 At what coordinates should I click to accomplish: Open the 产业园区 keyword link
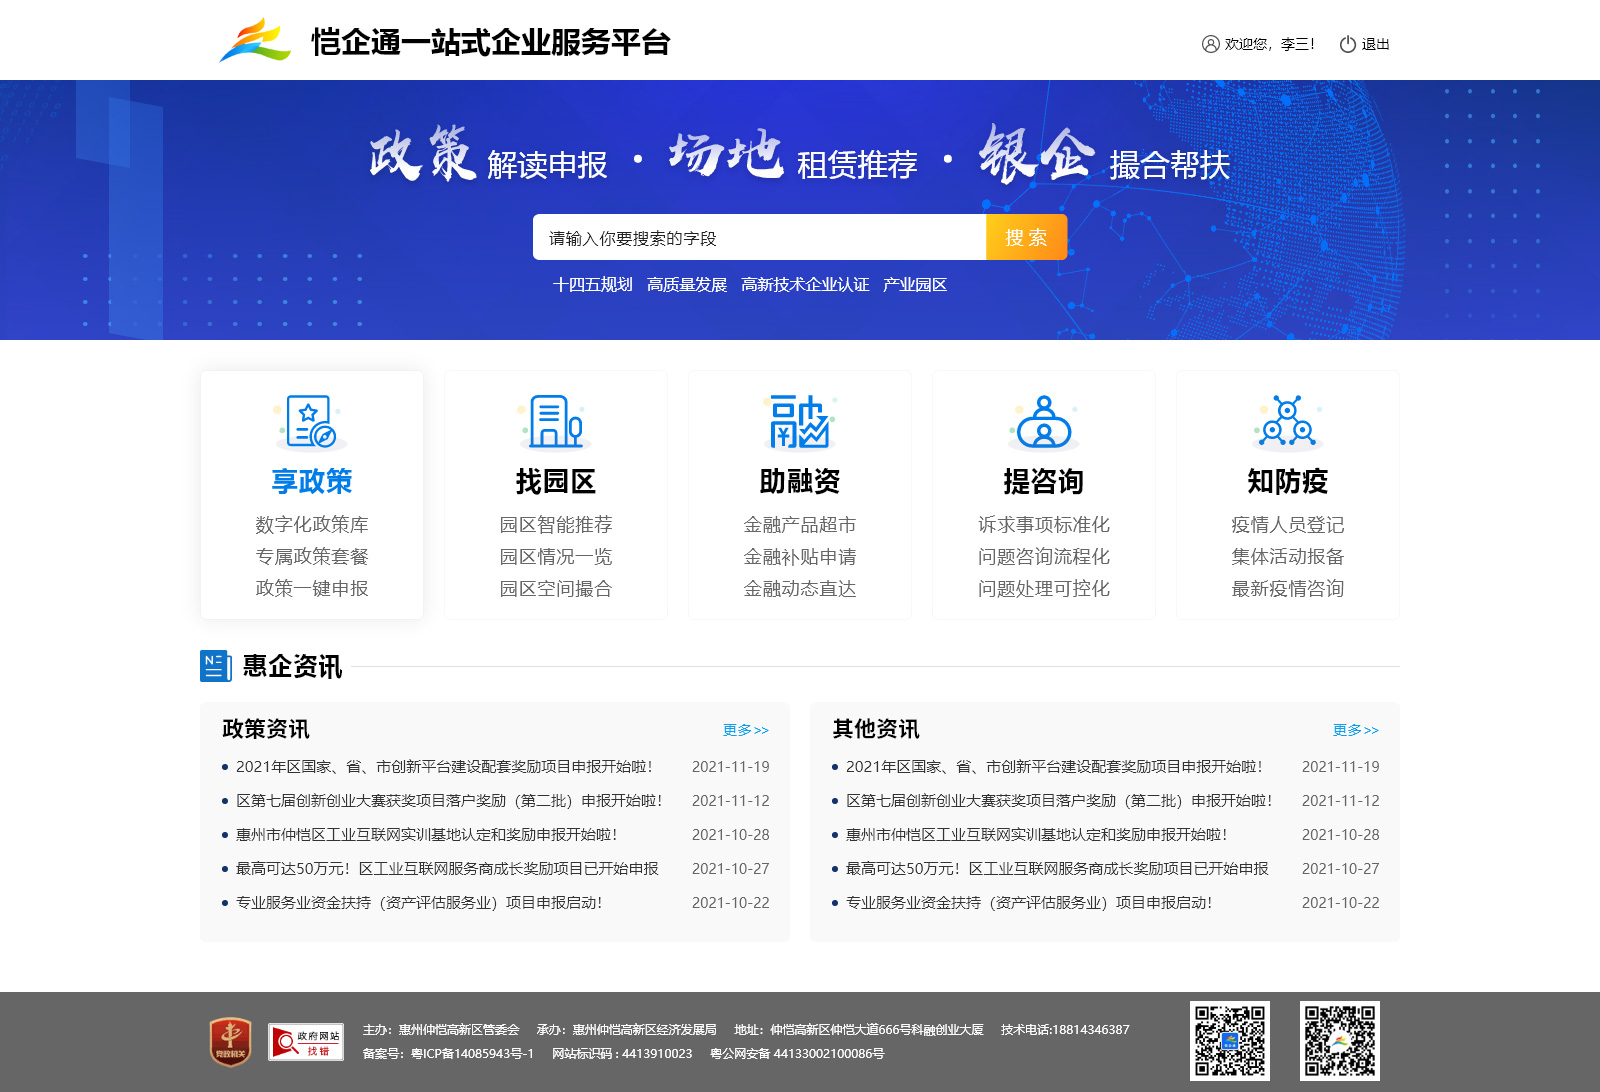(x=914, y=285)
